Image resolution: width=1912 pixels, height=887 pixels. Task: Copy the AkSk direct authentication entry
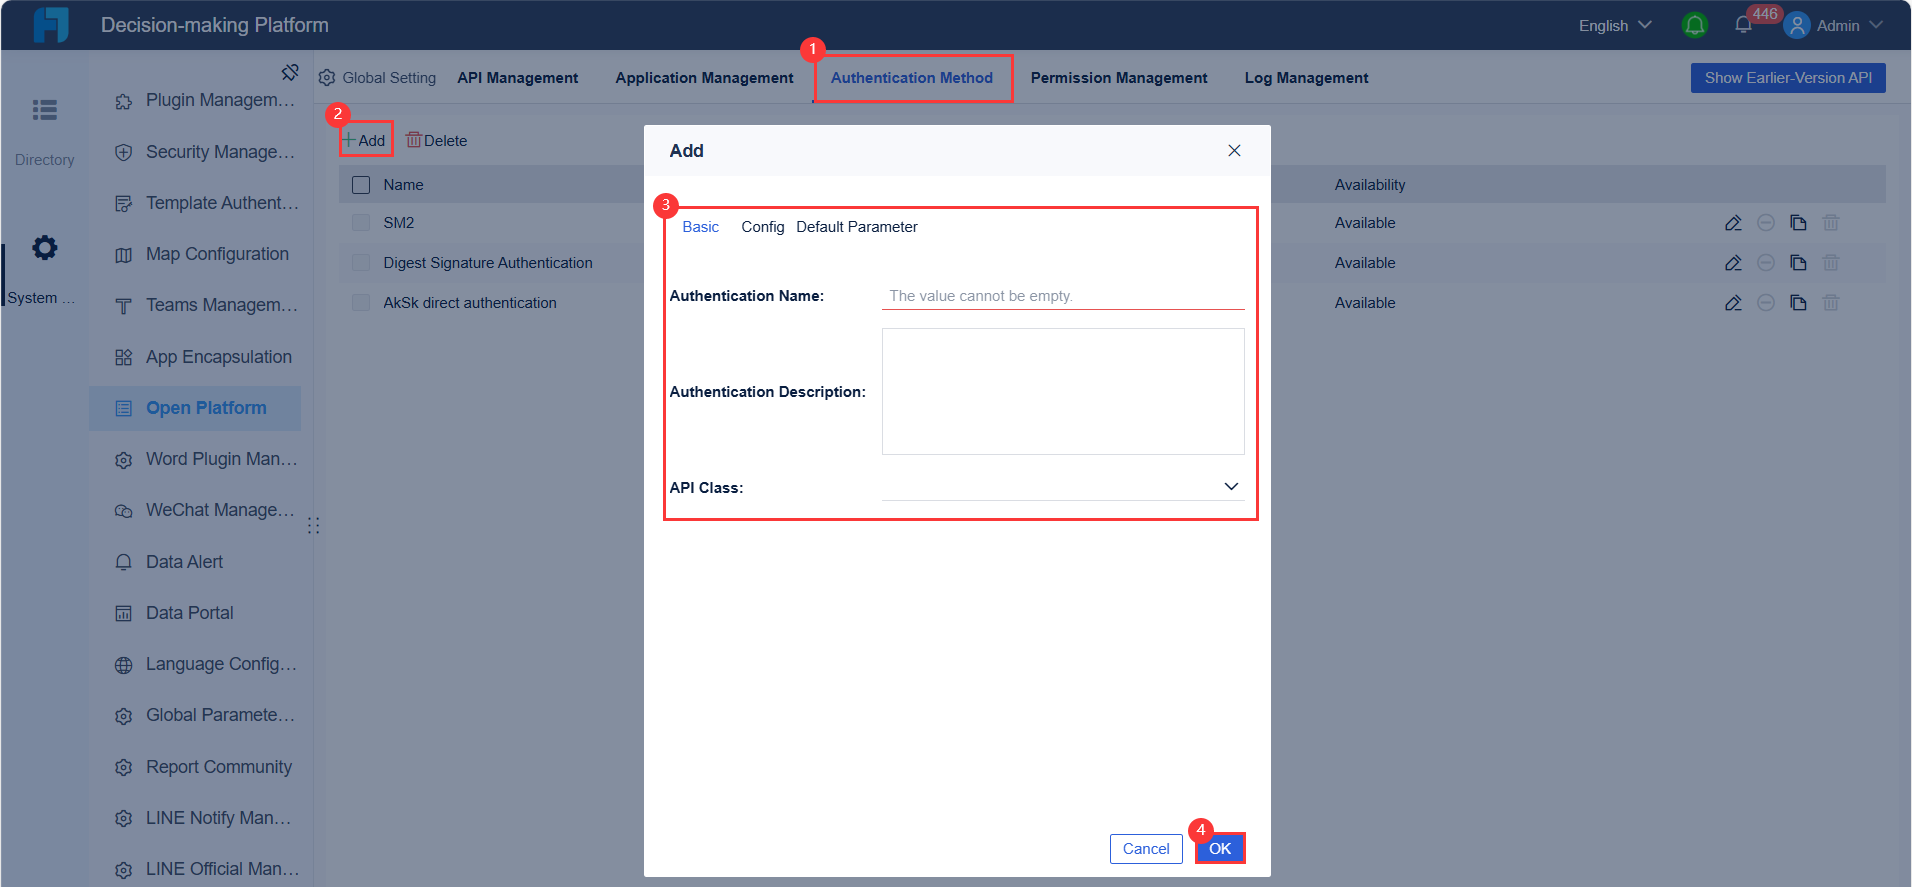pyautogui.click(x=1798, y=303)
